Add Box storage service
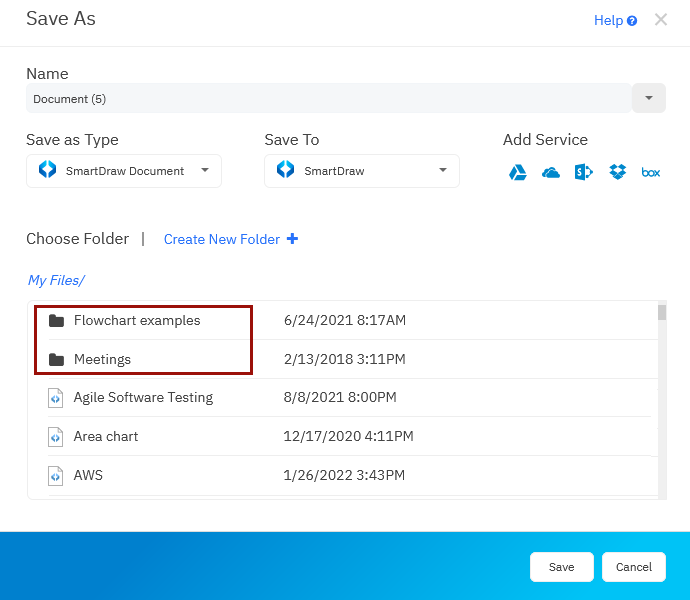 [x=651, y=172]
